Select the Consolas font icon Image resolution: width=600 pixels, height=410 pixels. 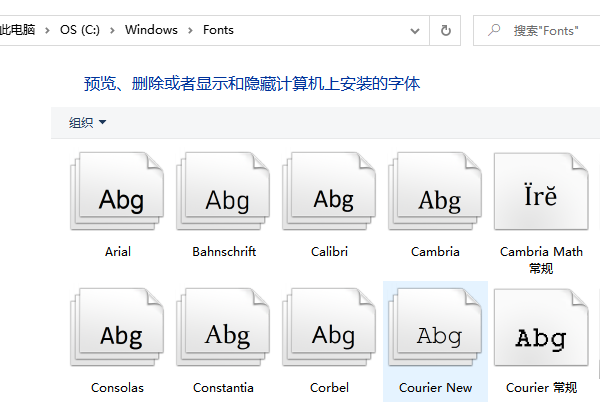pos(117,327)
